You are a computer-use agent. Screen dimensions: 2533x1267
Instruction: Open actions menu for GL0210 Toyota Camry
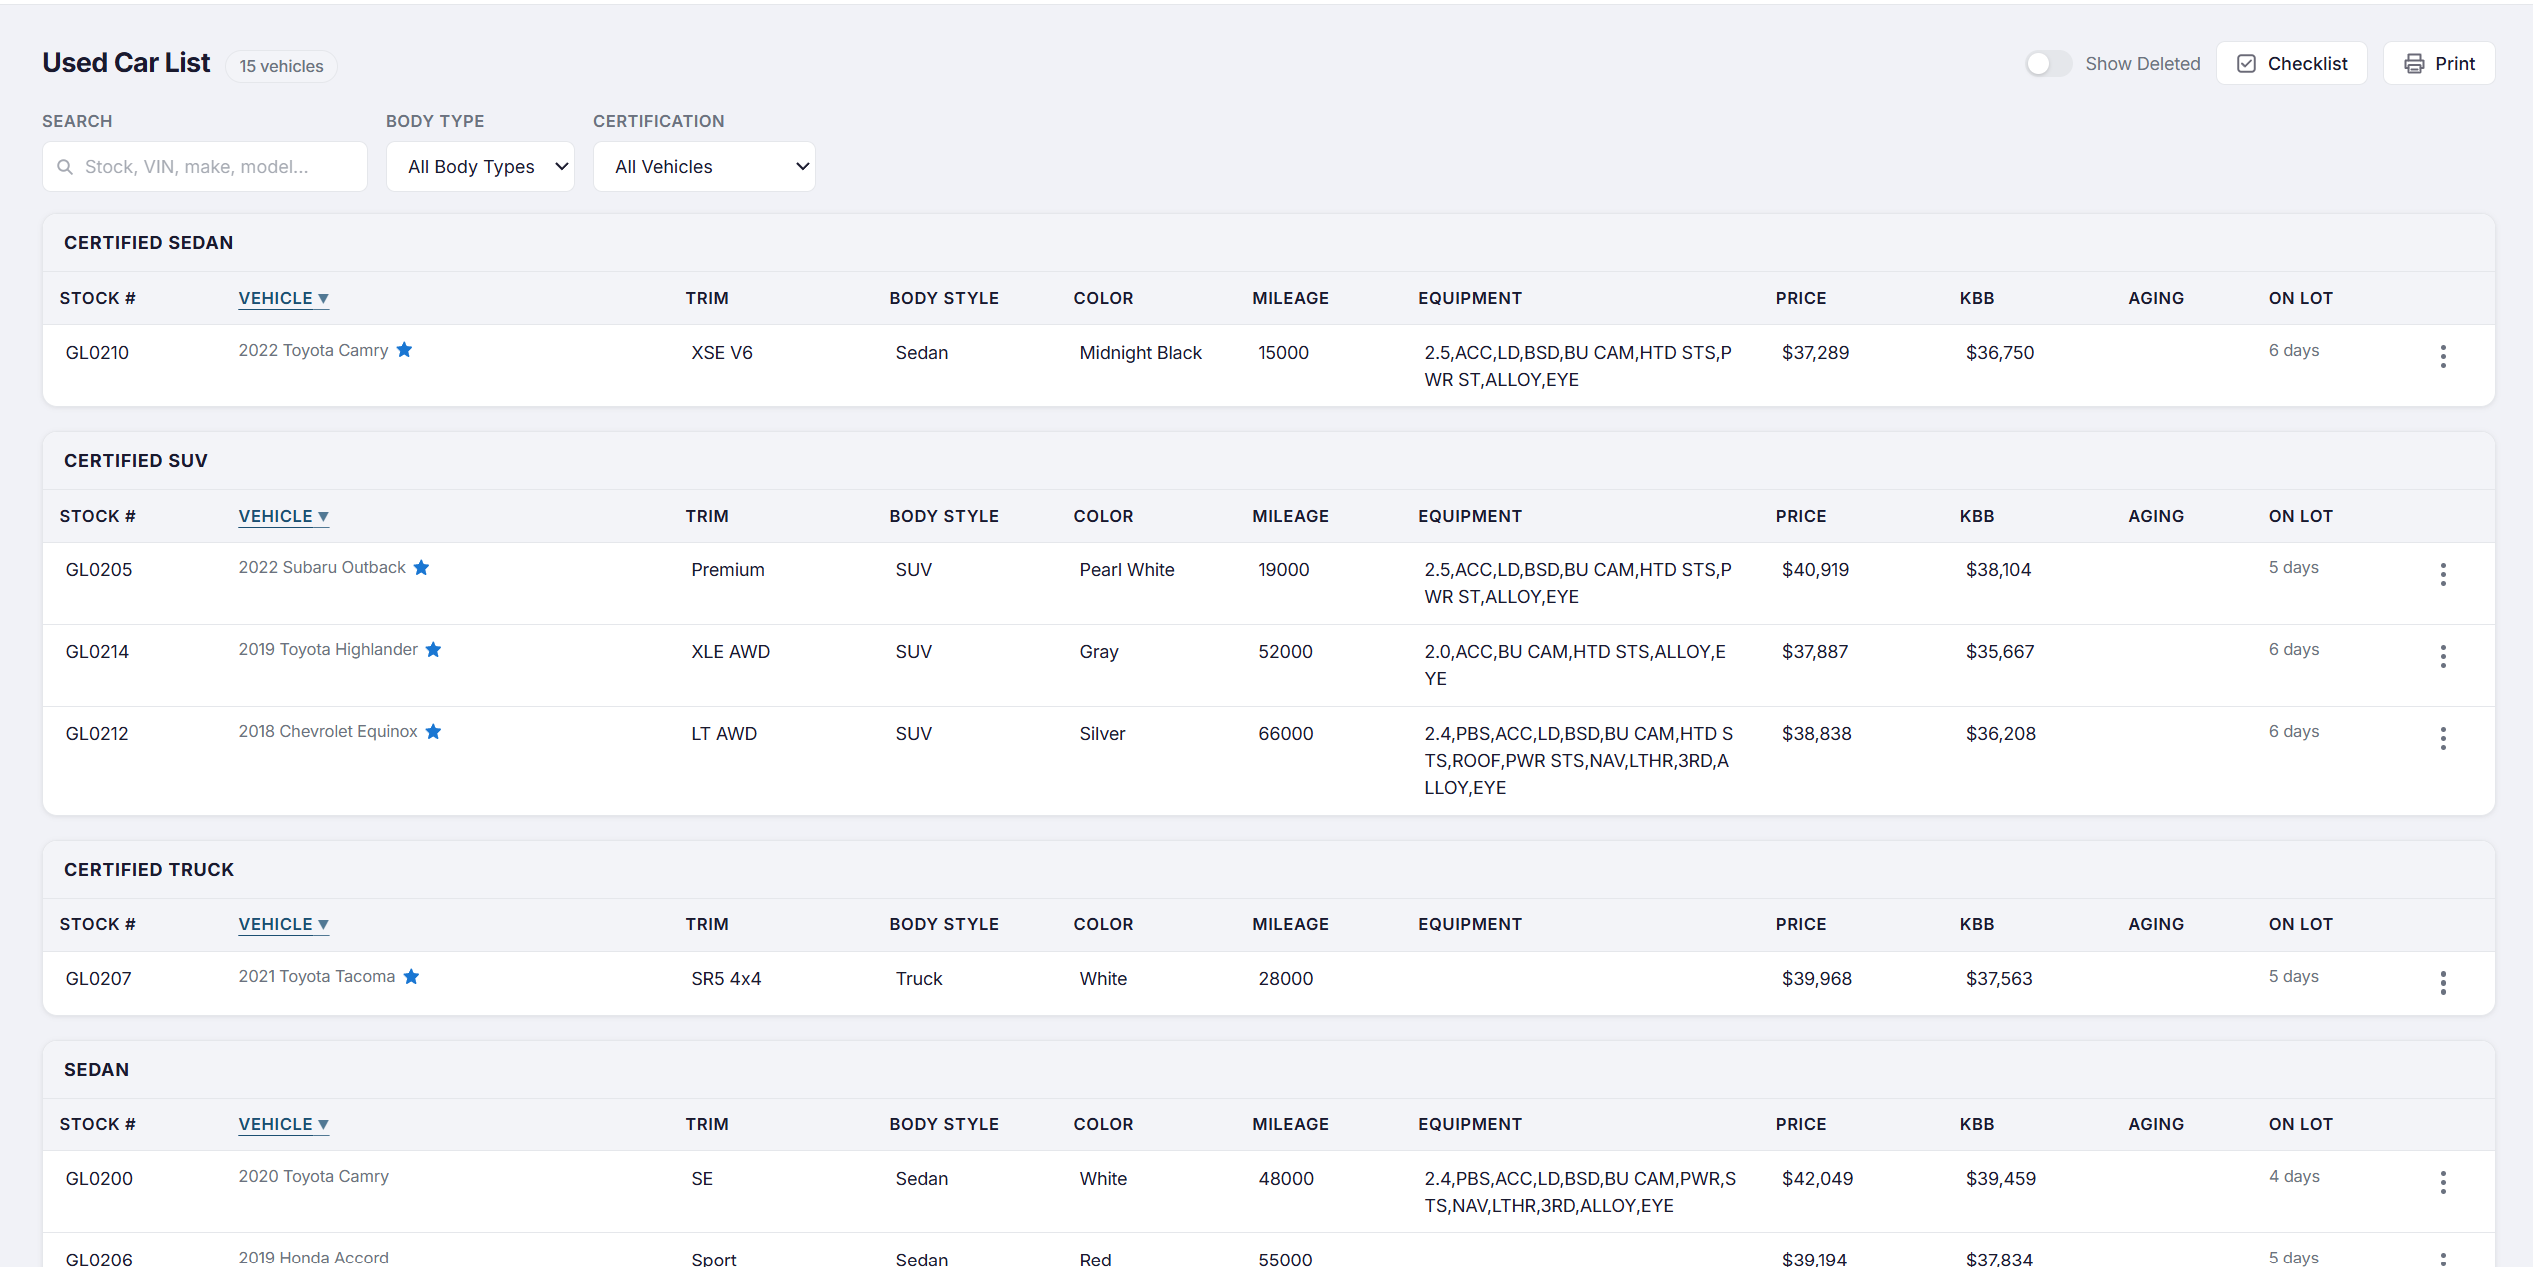[2442, 357]
